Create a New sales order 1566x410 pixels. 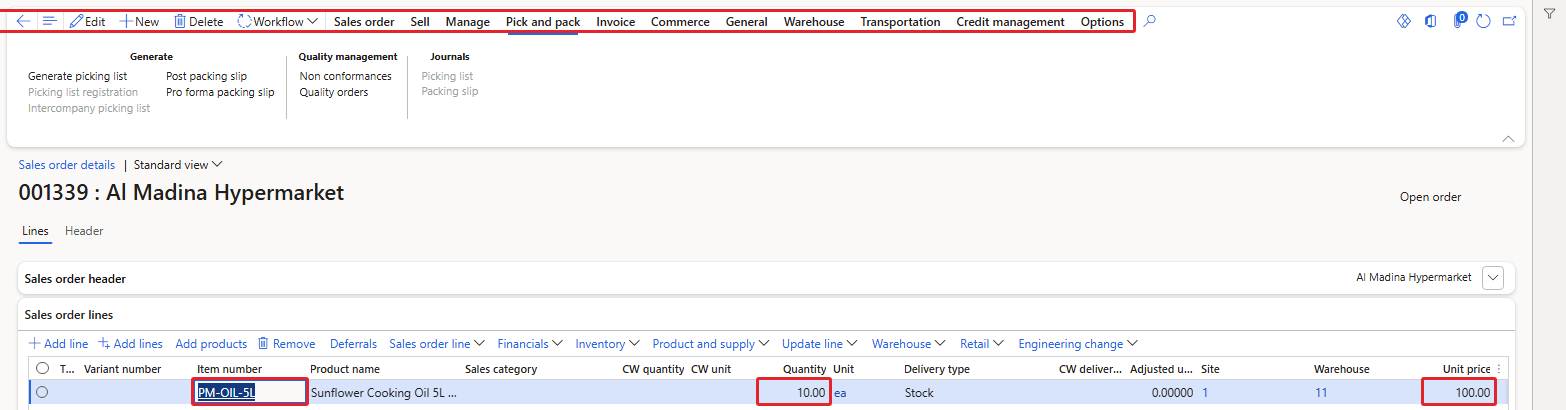(139, 21)
